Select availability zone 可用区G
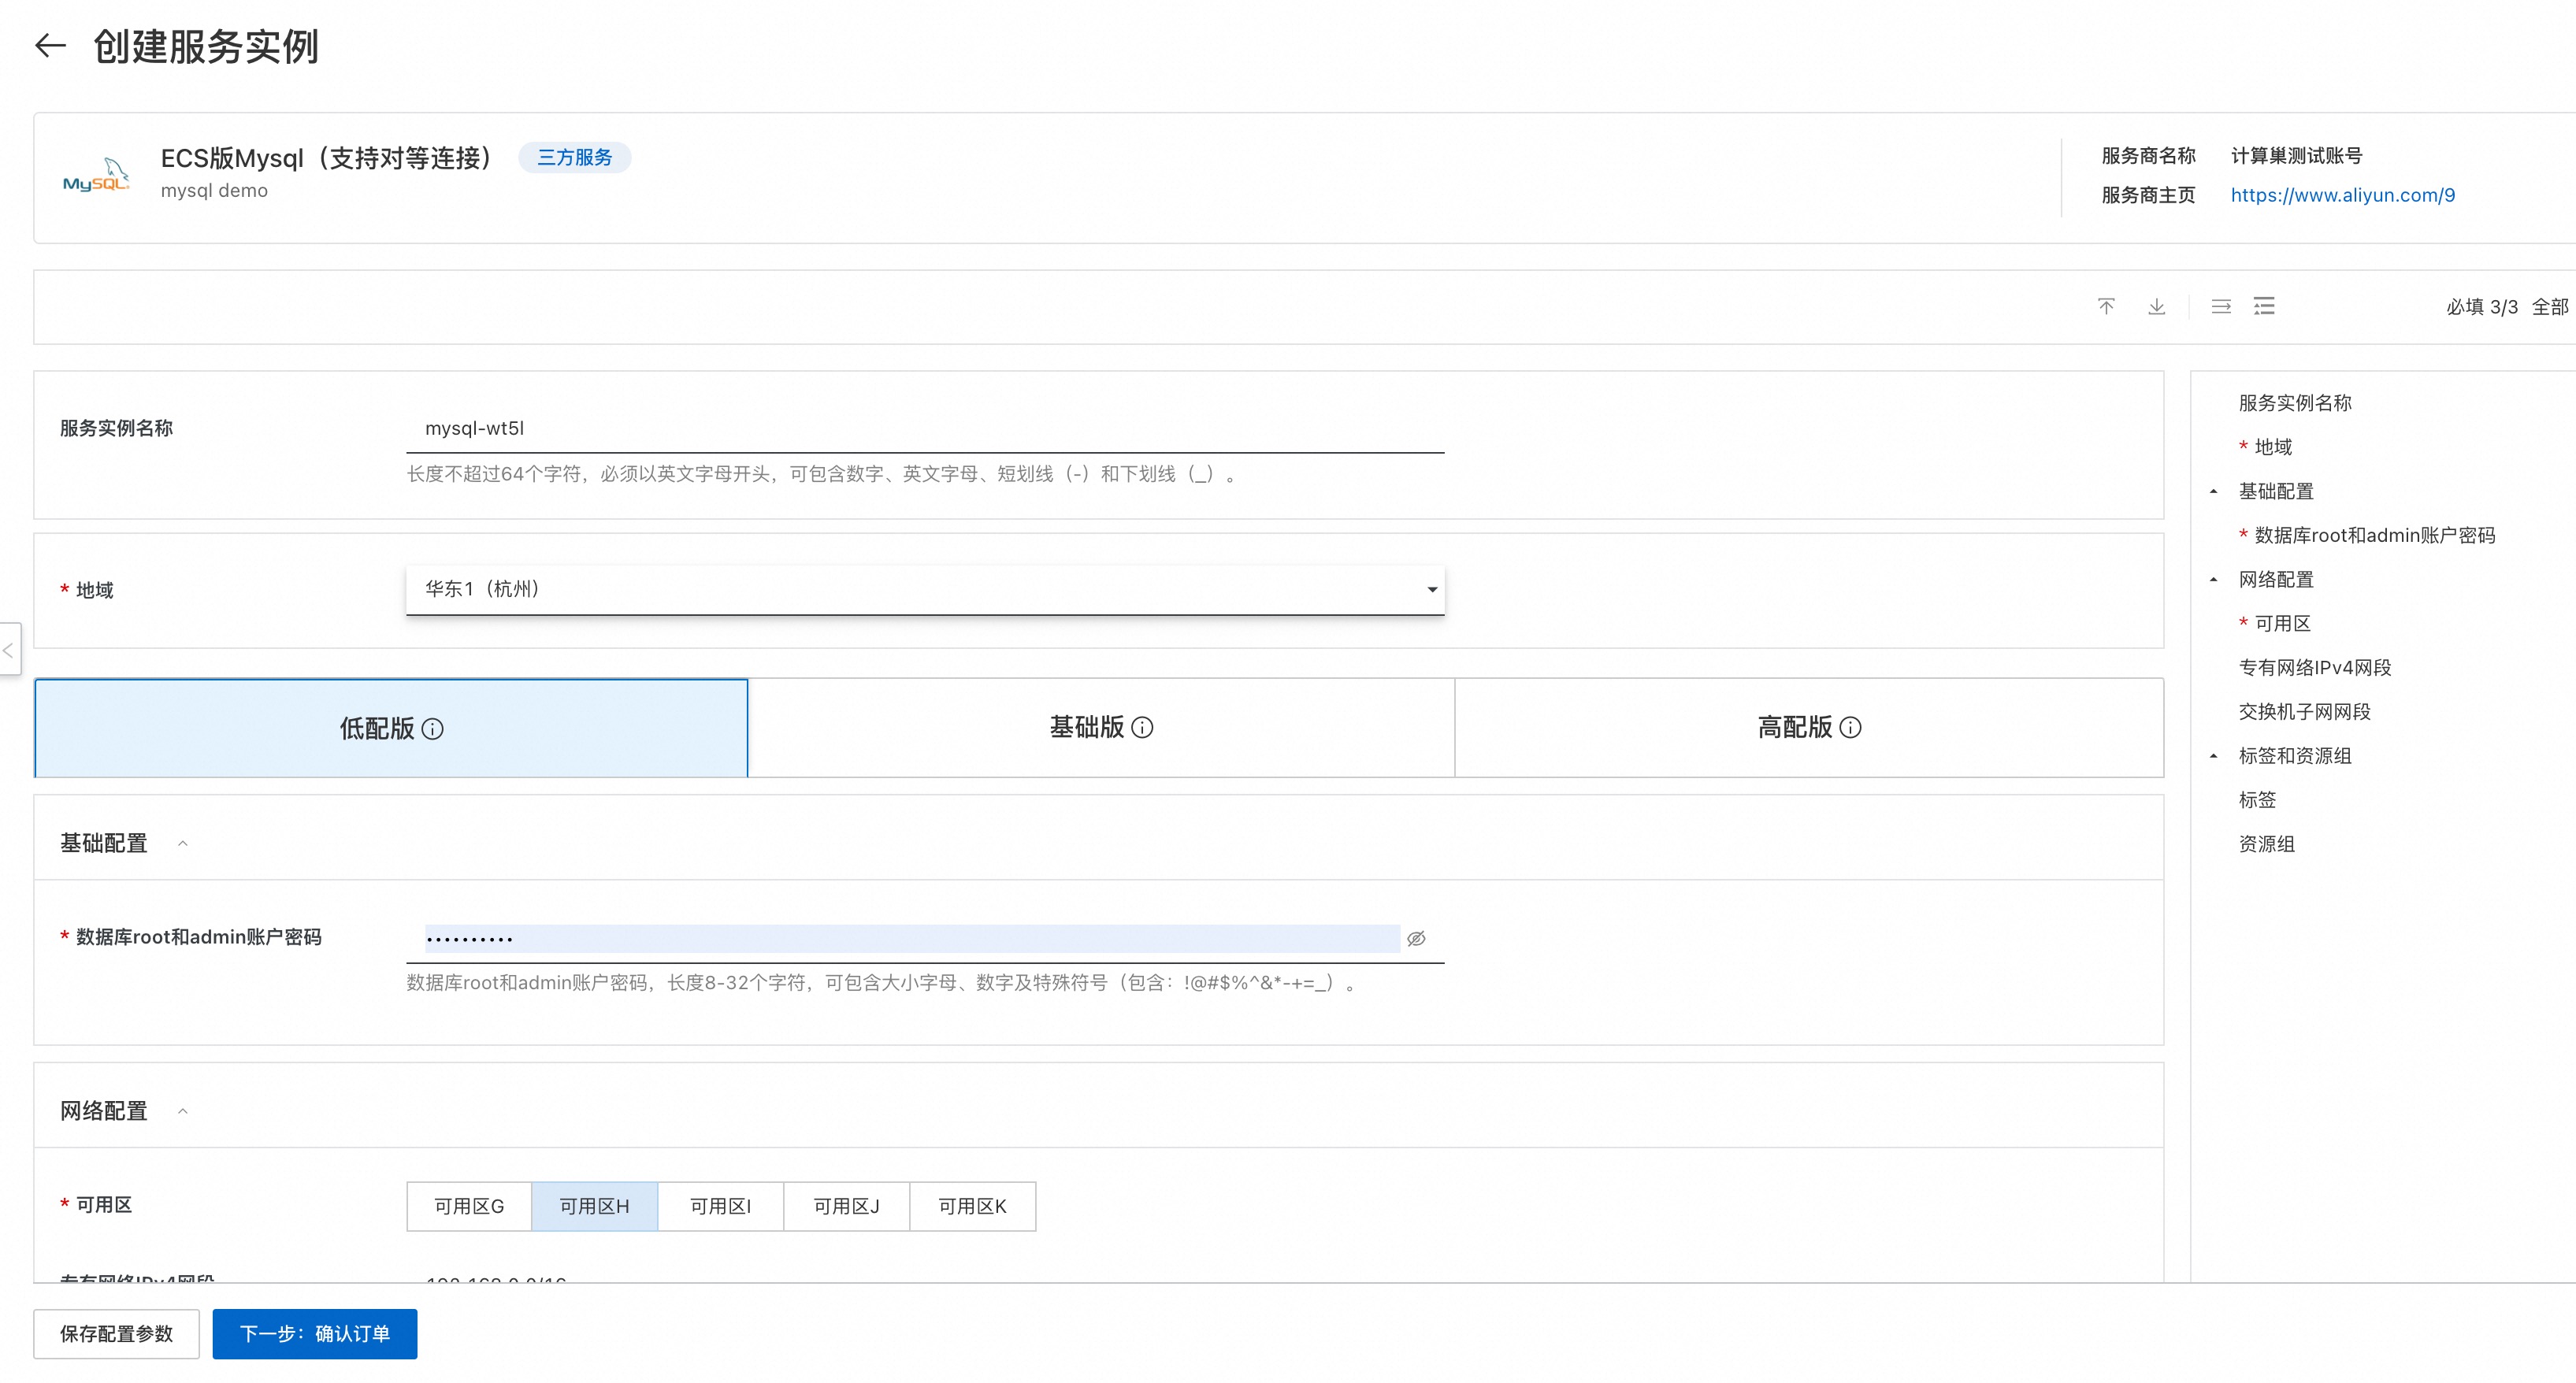2576x1383 pixels. coord(468,1206)
